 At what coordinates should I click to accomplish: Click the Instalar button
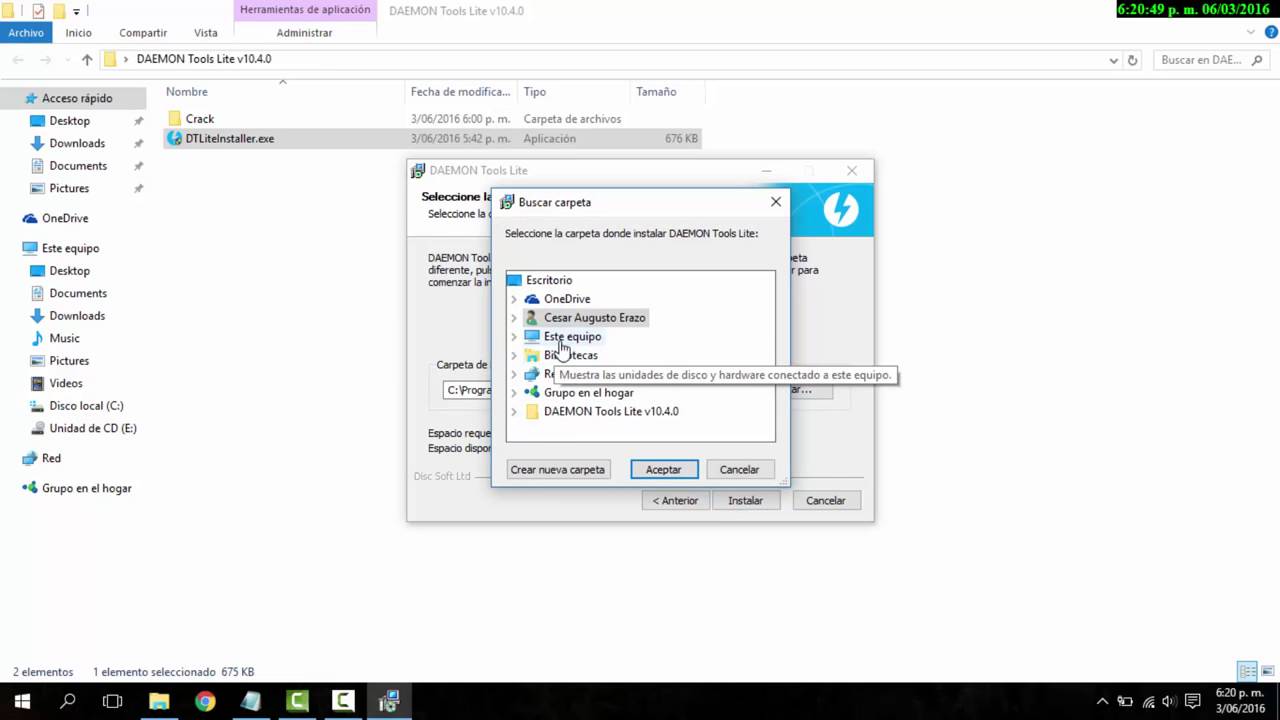pyautogui.click(x=745, y=500)
